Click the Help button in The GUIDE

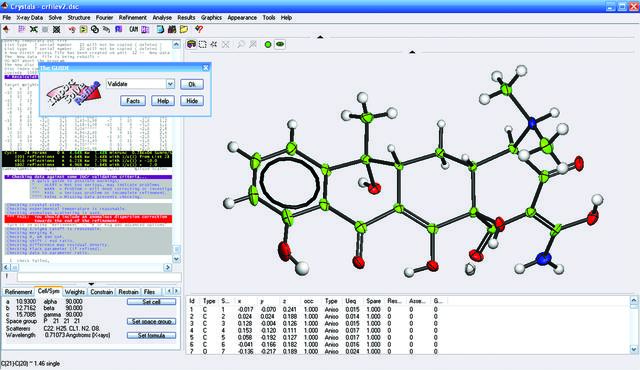tap(163, 101)
